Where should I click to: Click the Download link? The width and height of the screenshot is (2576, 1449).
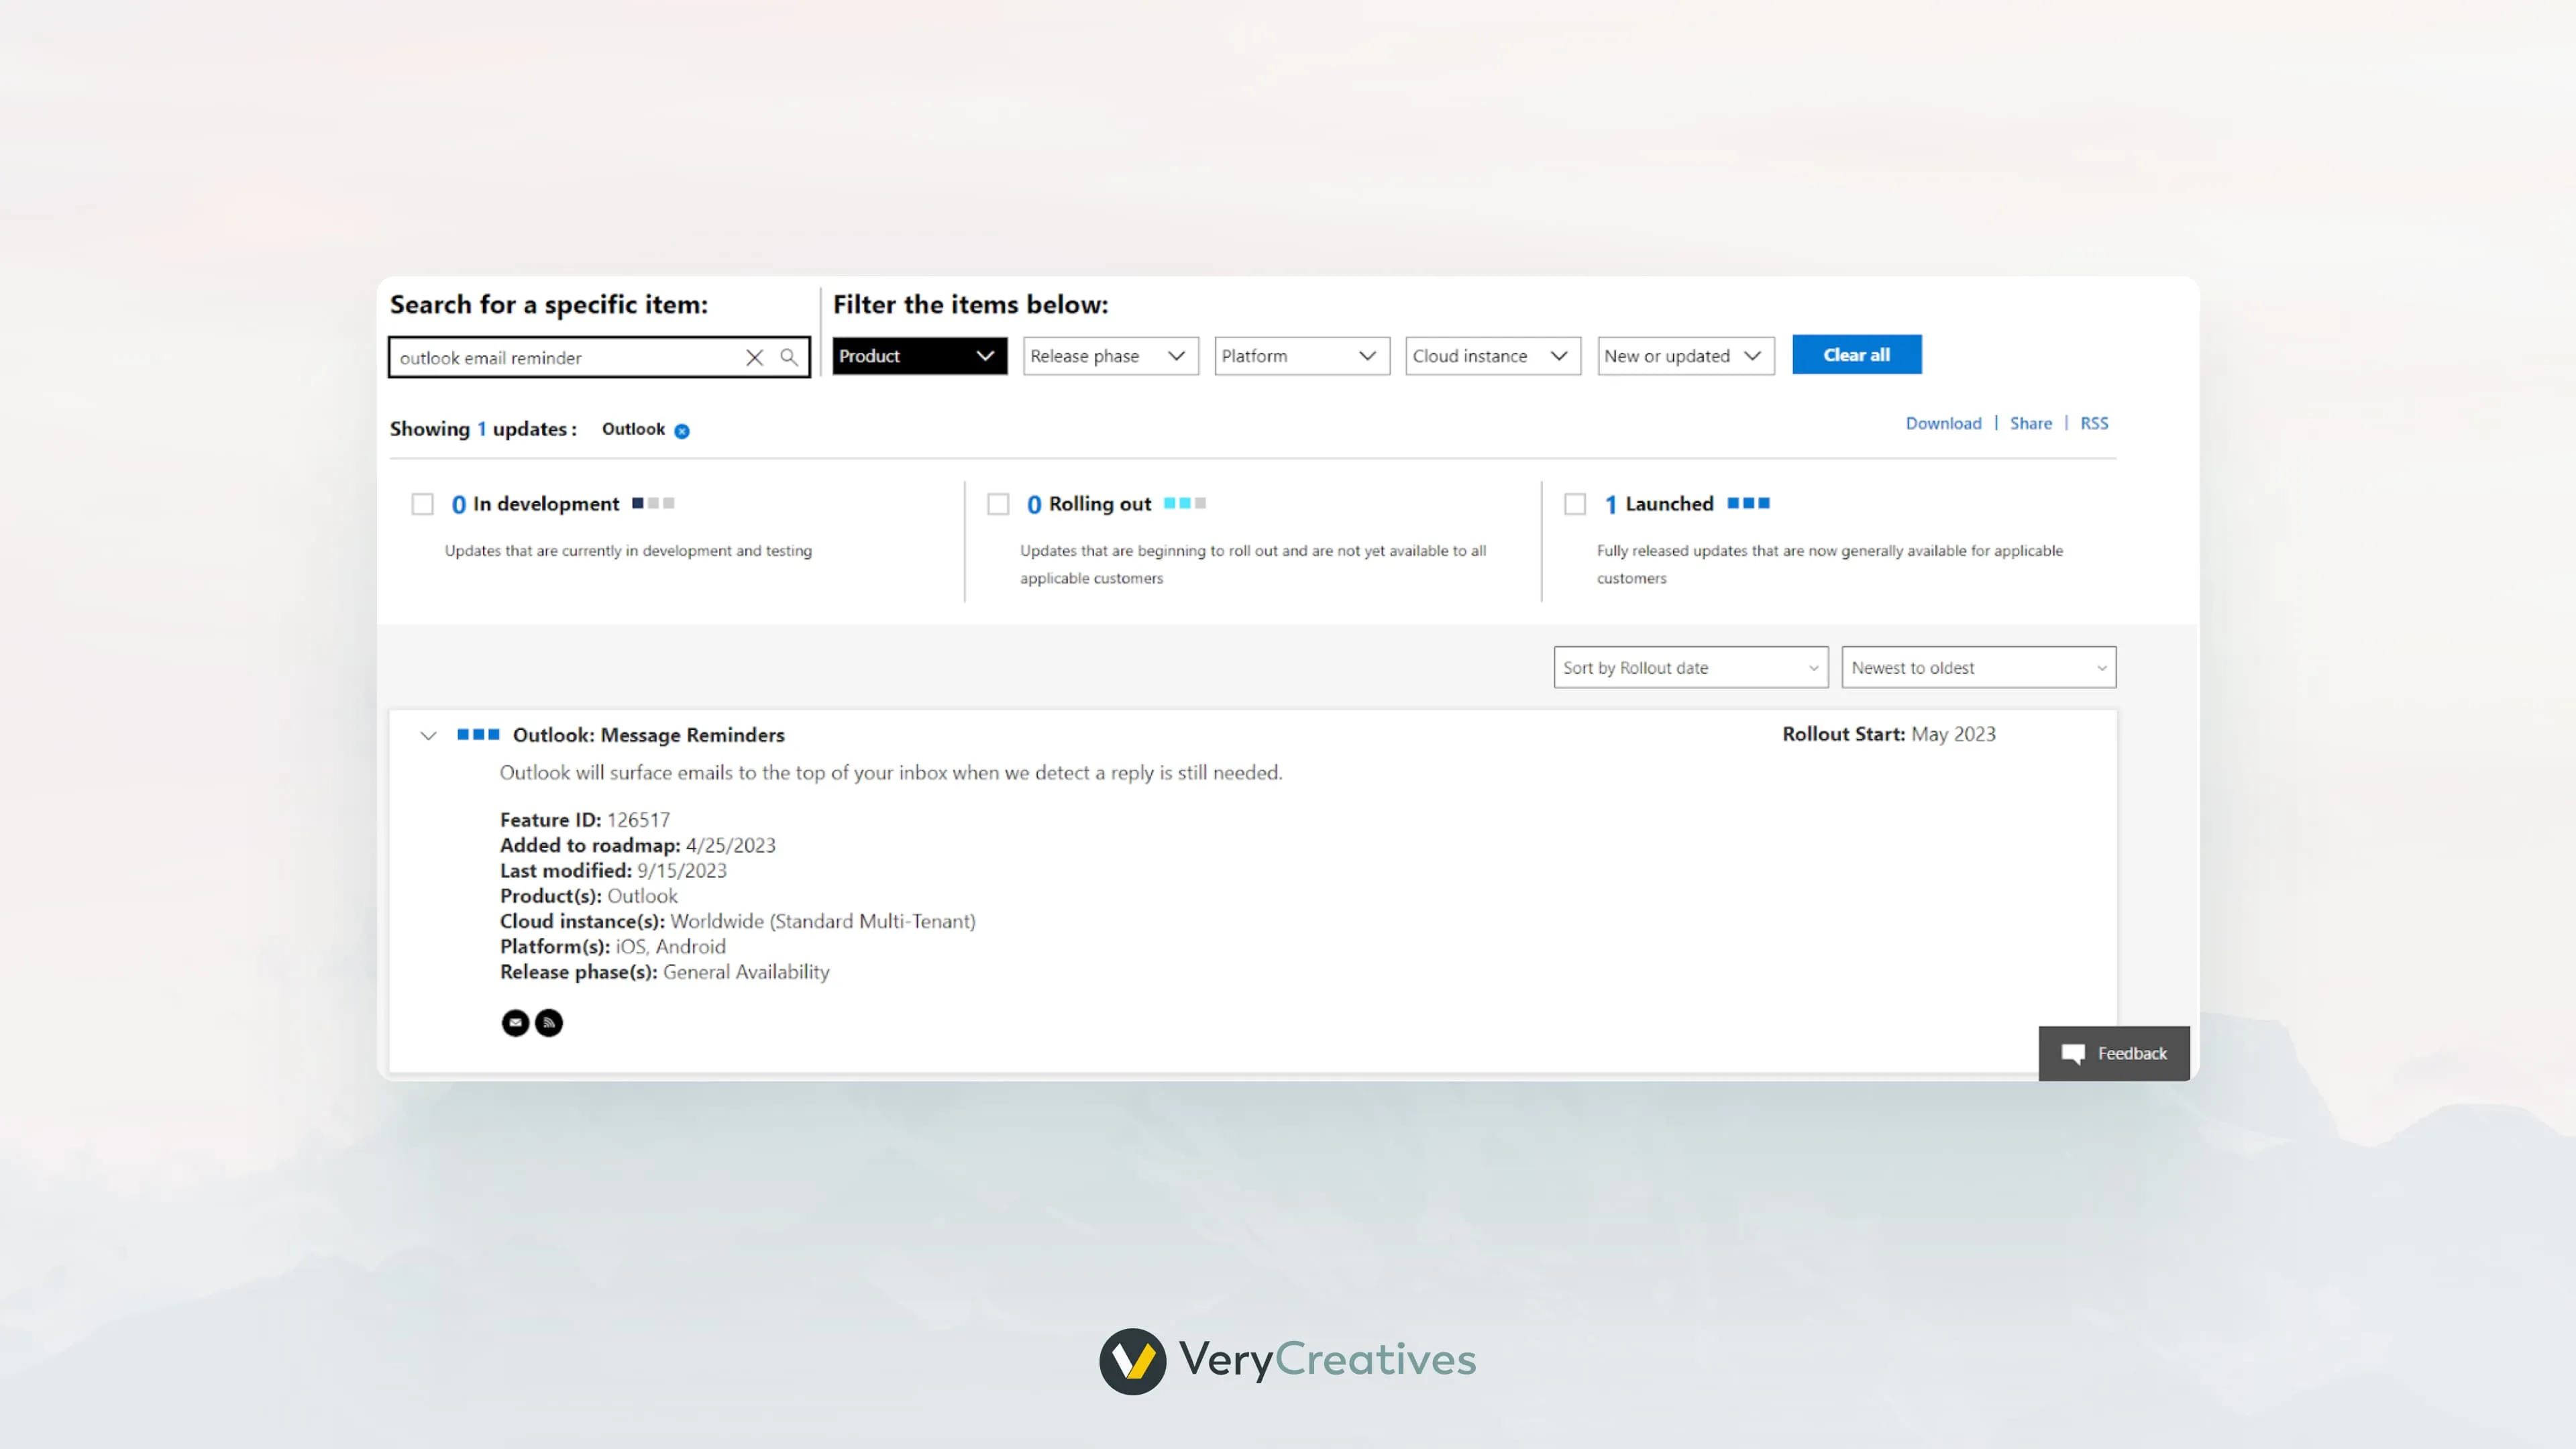coord(1942,423)
